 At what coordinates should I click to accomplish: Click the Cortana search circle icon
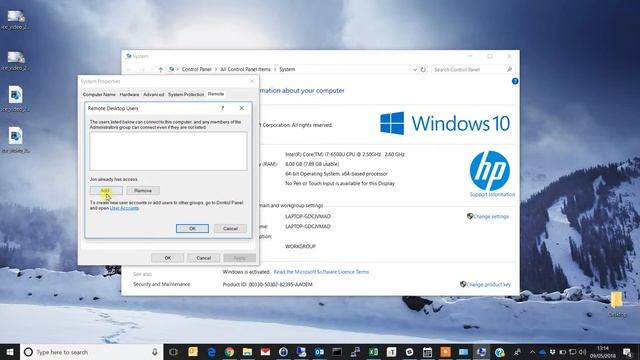tap(28, 352)
